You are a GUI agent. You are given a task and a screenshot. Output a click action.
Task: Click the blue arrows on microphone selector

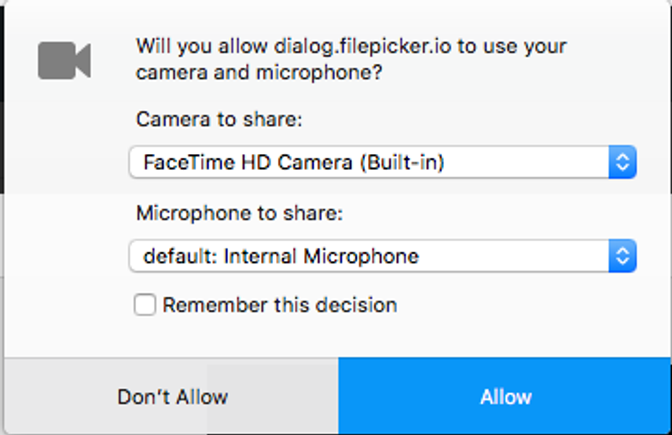tap(622, 257)
